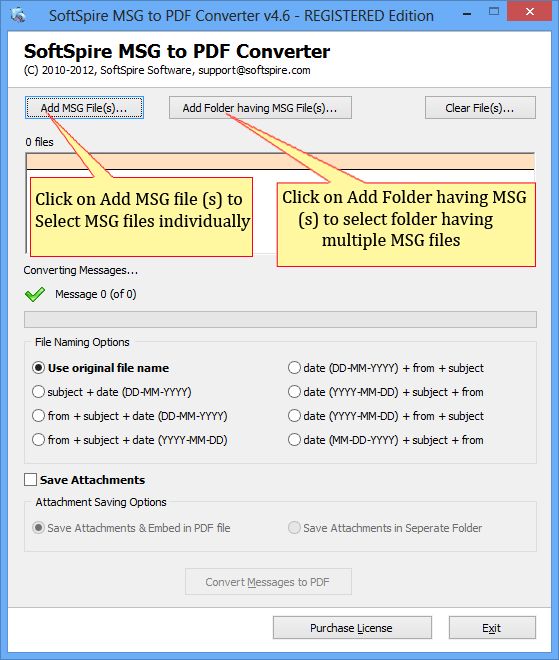Click Clear File(s) button

point(480,108)
